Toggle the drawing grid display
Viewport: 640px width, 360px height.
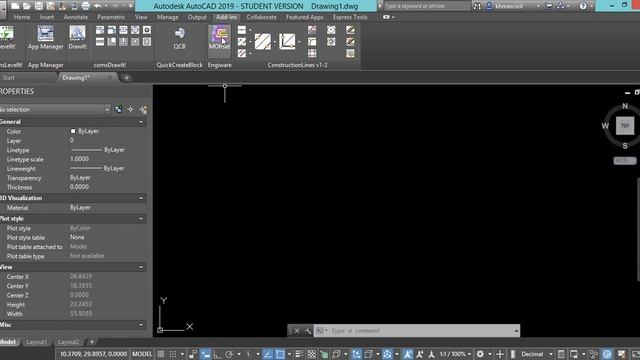[161, 354]
